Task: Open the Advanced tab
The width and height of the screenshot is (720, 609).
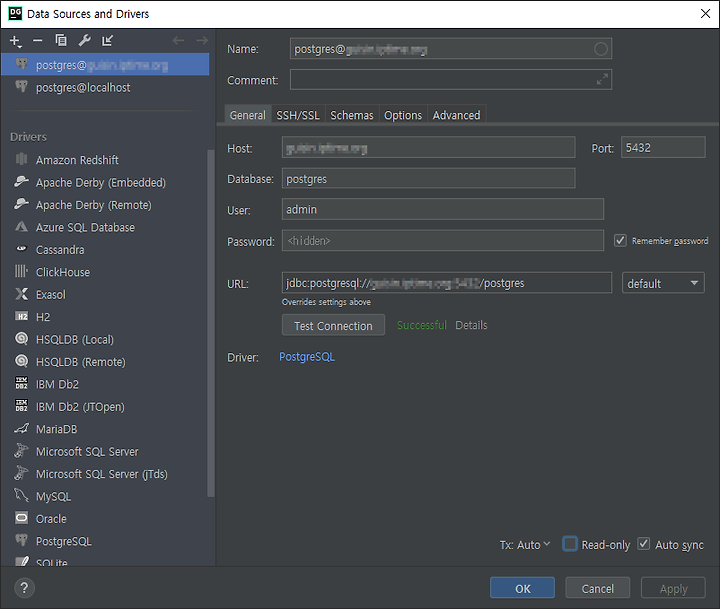Action: point(456,115)
